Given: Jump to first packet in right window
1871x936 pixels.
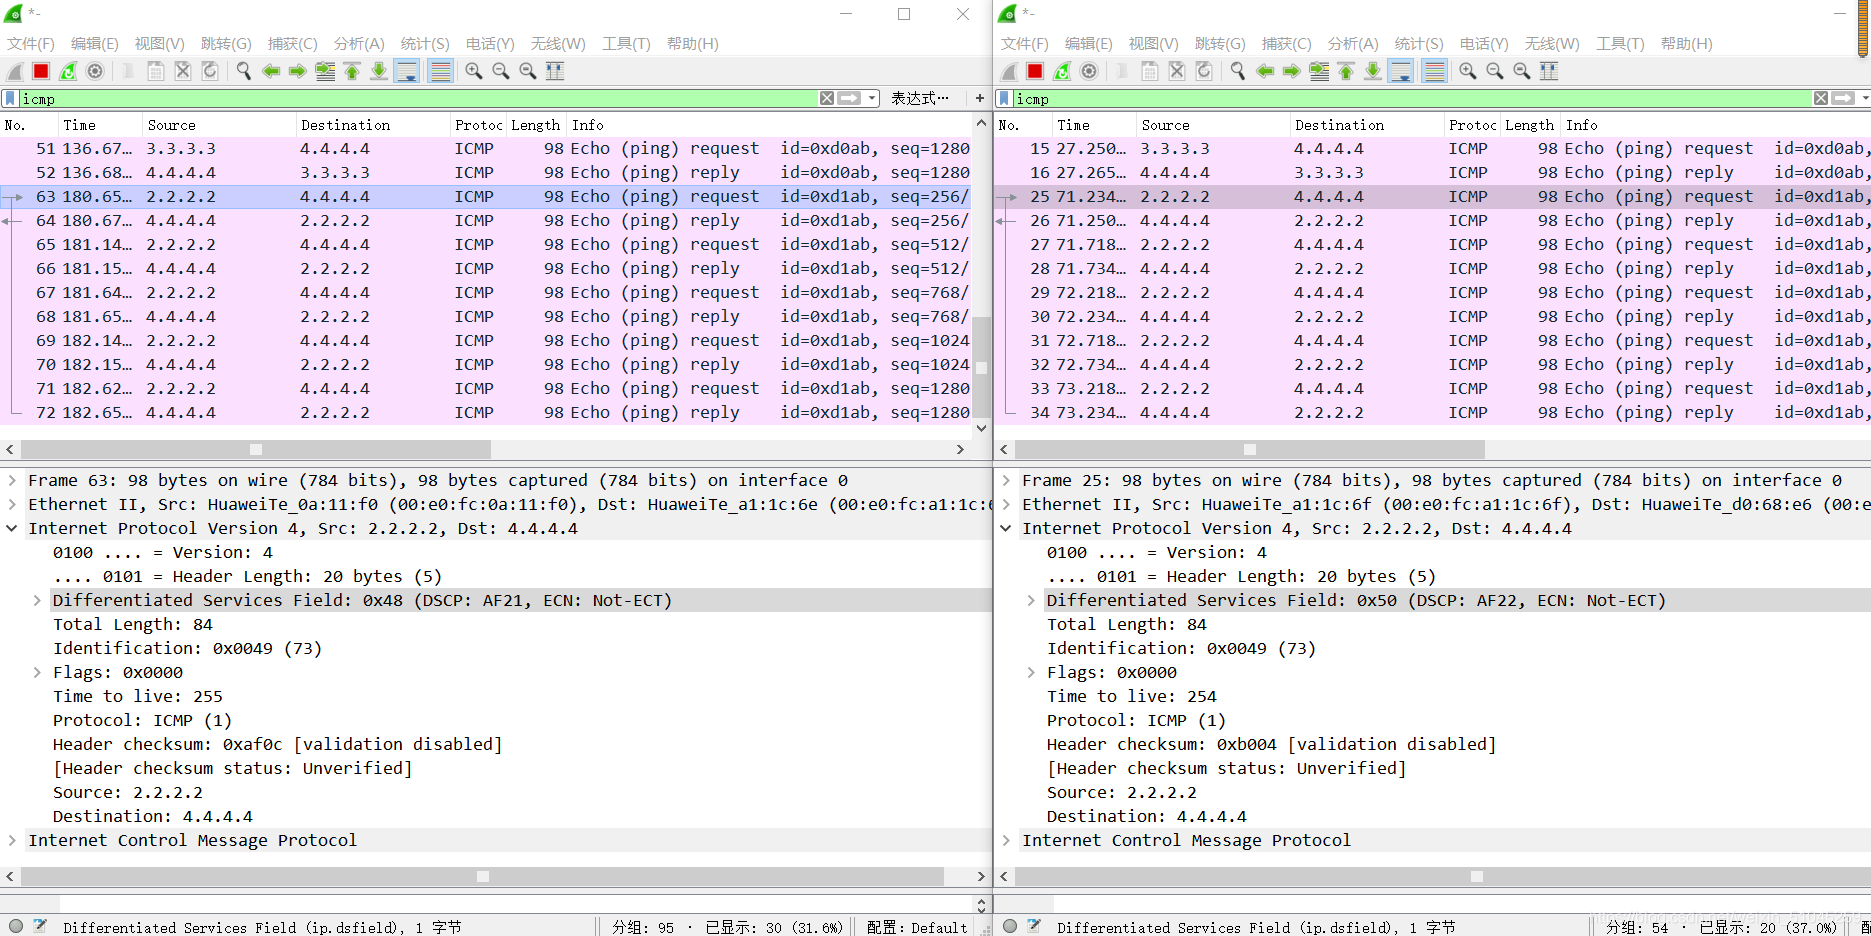Looking at the screenshot, I should pyautogui.click(x=1346, y=71).
